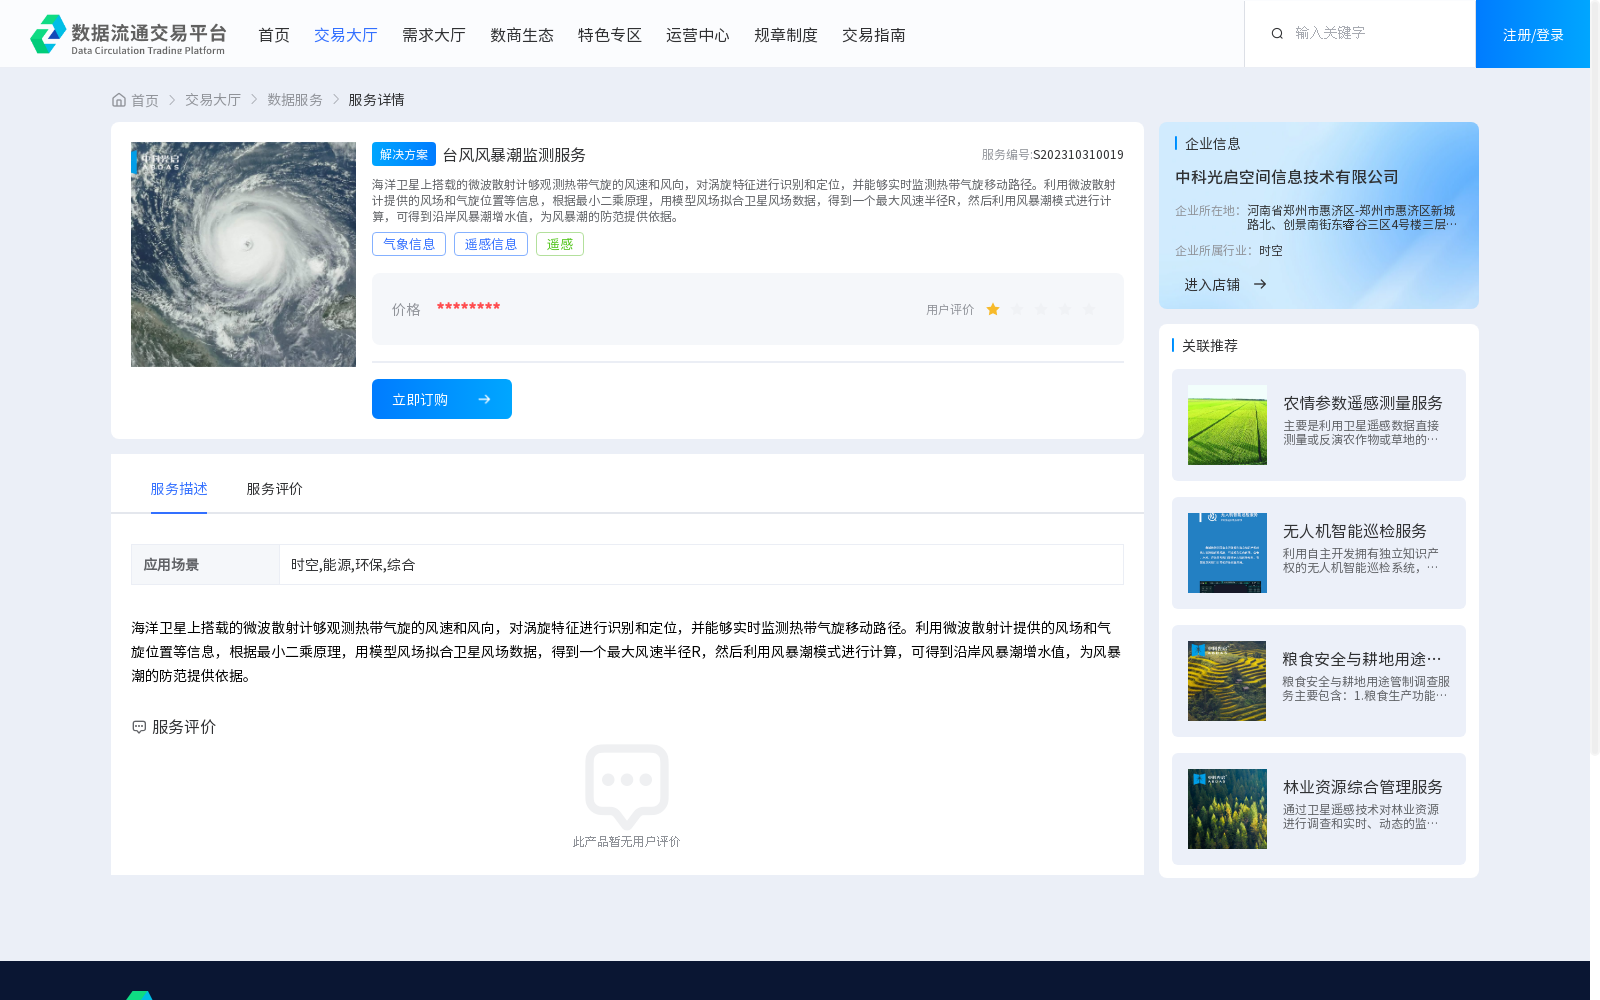Click the fifth rating star

tap(1089, 310)
